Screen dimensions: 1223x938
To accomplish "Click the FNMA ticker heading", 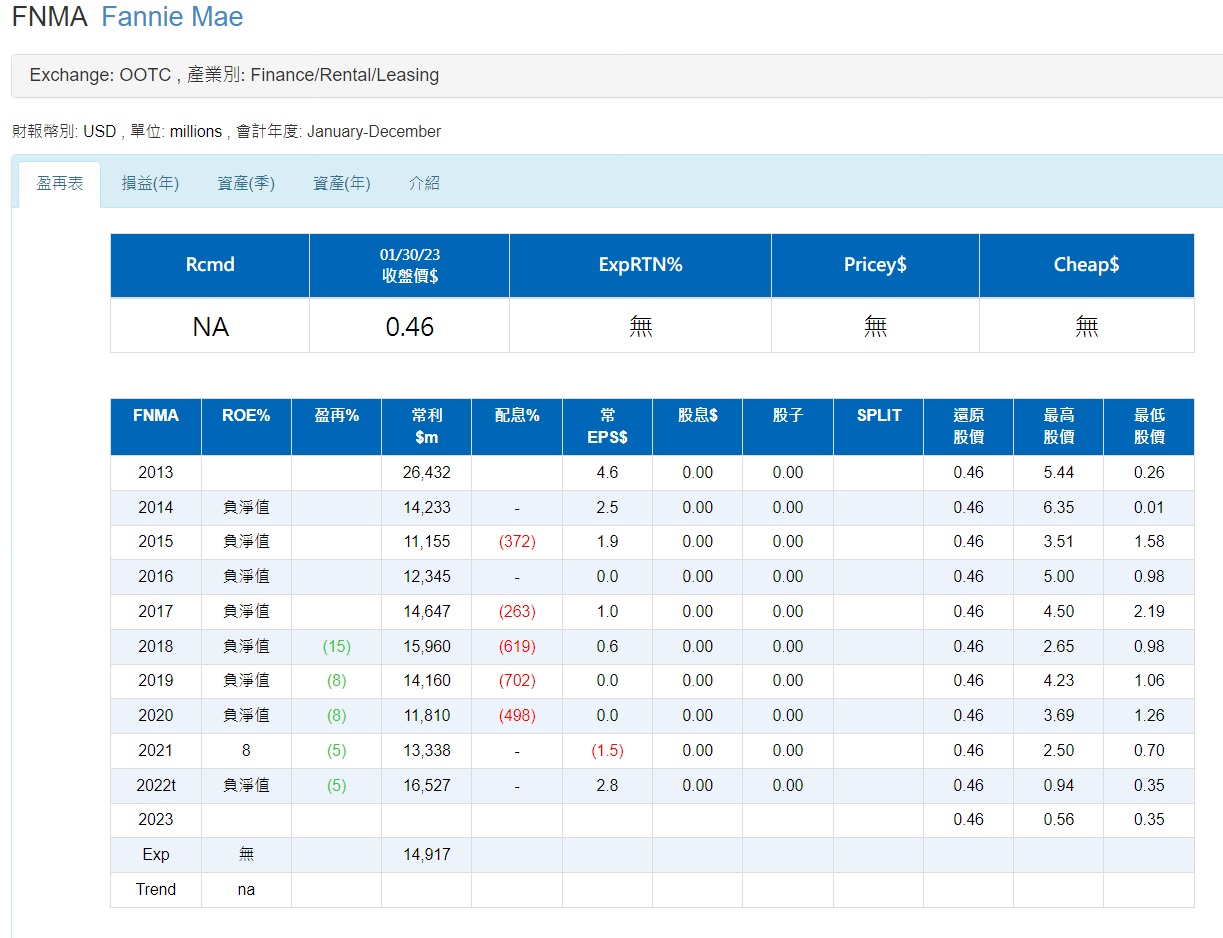I will [50, 17].
